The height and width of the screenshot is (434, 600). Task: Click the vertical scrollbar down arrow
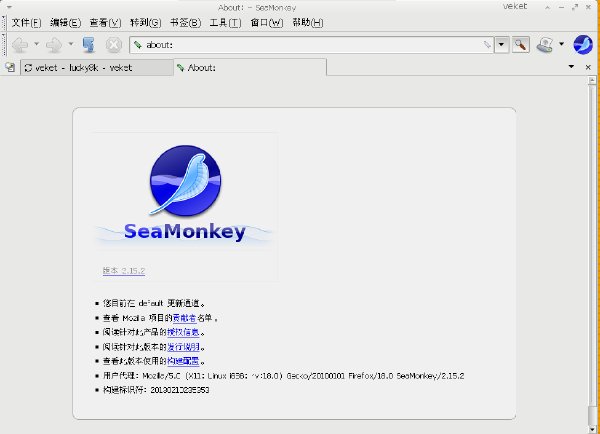coord(592,429)
